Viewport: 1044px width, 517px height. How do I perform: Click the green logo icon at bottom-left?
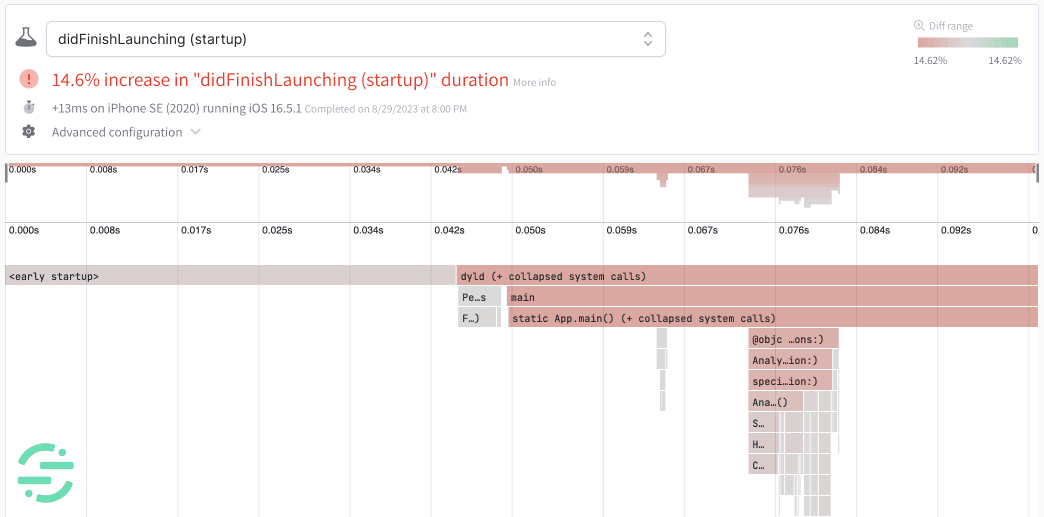[46, 473]
